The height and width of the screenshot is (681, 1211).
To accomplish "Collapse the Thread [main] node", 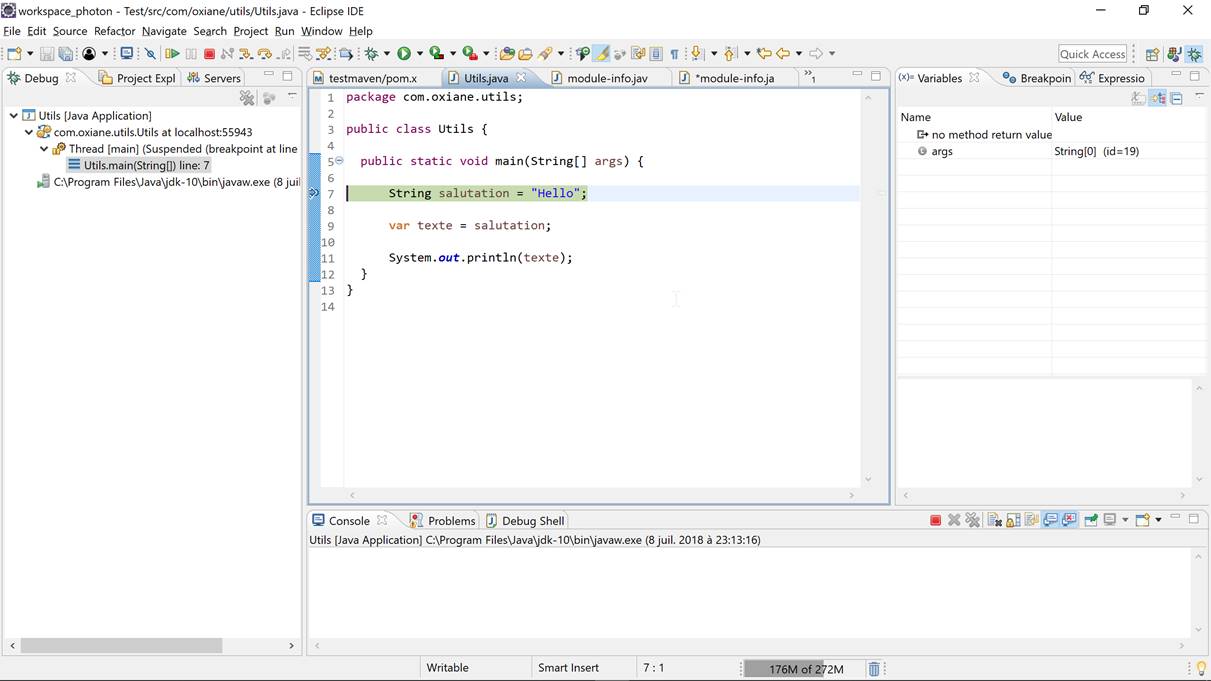I will pyautogui.click(x=45, y=149).
